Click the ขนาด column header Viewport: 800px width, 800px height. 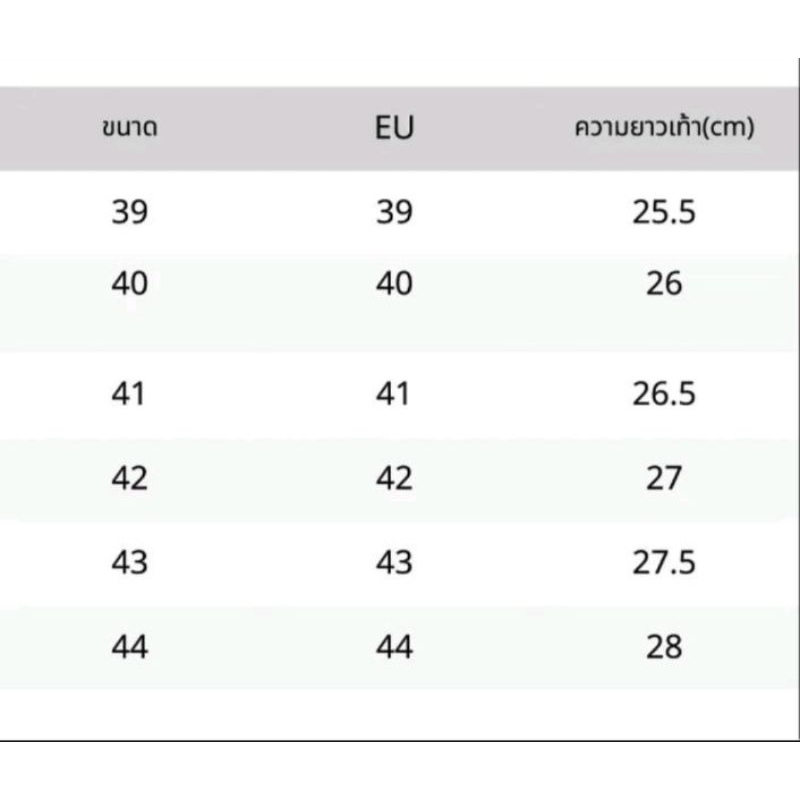(x=130, y=128)
